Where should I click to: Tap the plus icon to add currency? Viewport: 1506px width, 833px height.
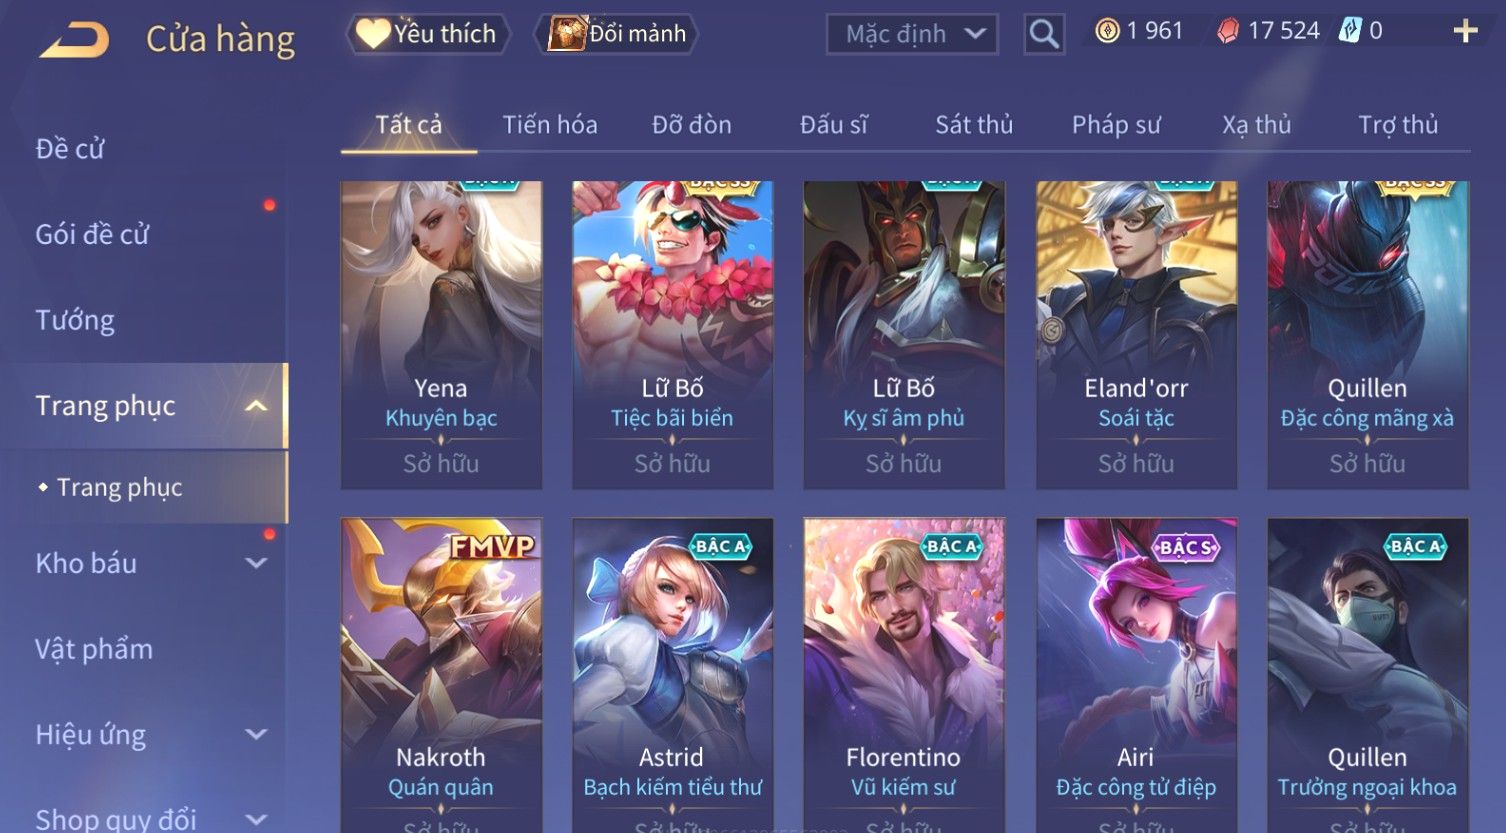pyautogui.click(x=1465, y=31)
